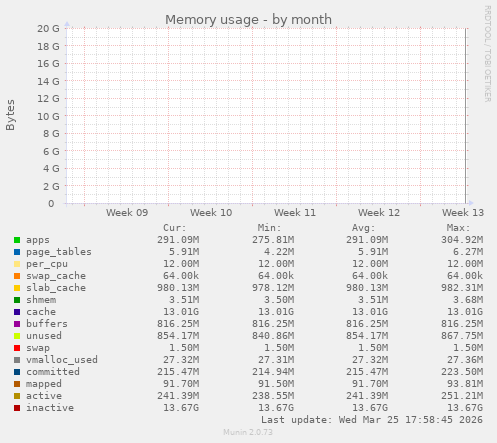Click the dark red inactive legend swatch
497x443 pixels.
pos(17,408)
